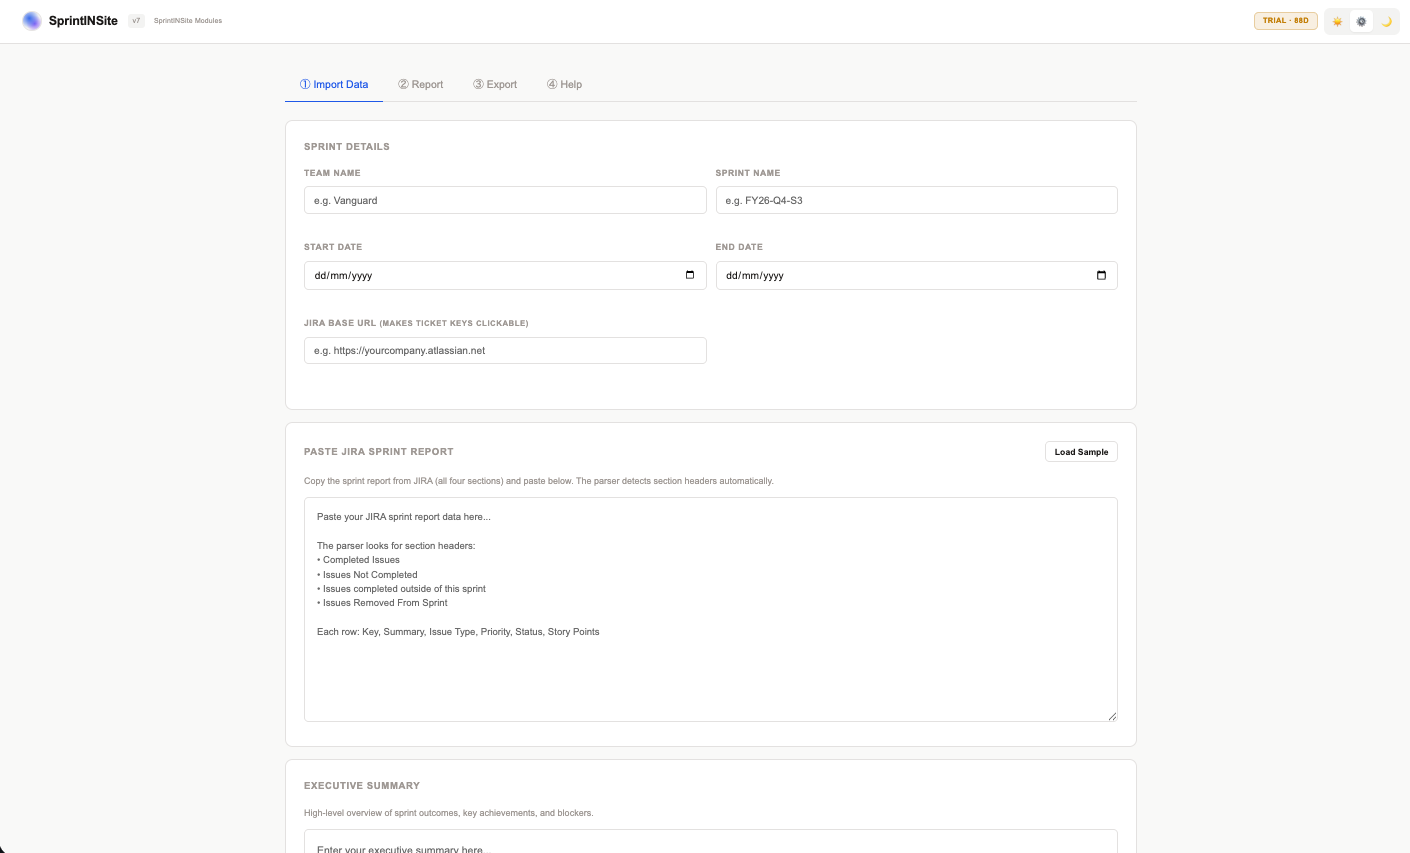The height and width of the screenshot is (853, 1410).
Task: Open Start Date calendar picker icon
Action: point(690,275)
